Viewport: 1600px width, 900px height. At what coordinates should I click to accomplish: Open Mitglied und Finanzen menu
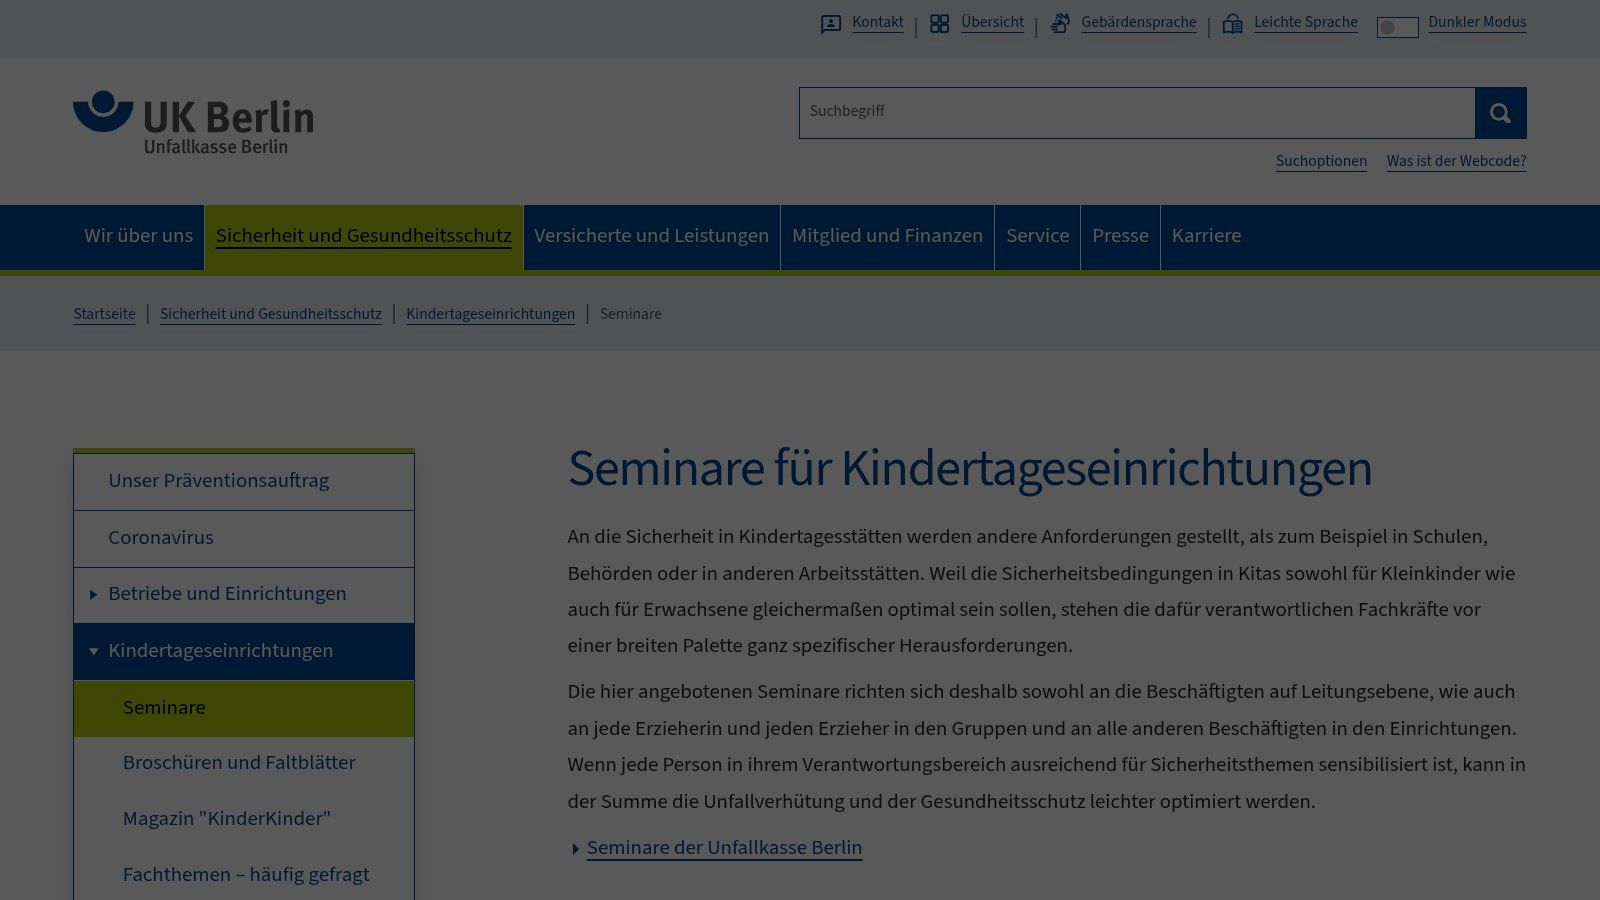tap(887, 237)
